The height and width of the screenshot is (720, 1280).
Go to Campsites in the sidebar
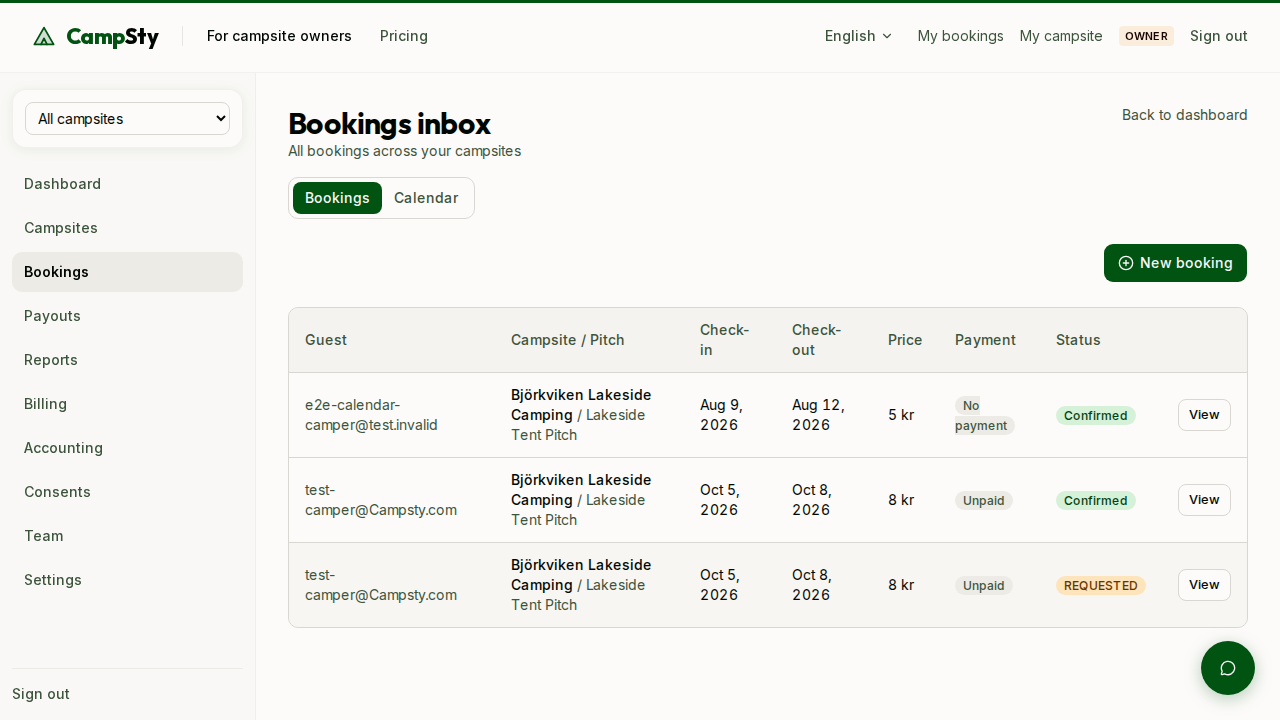pos(127,228)
